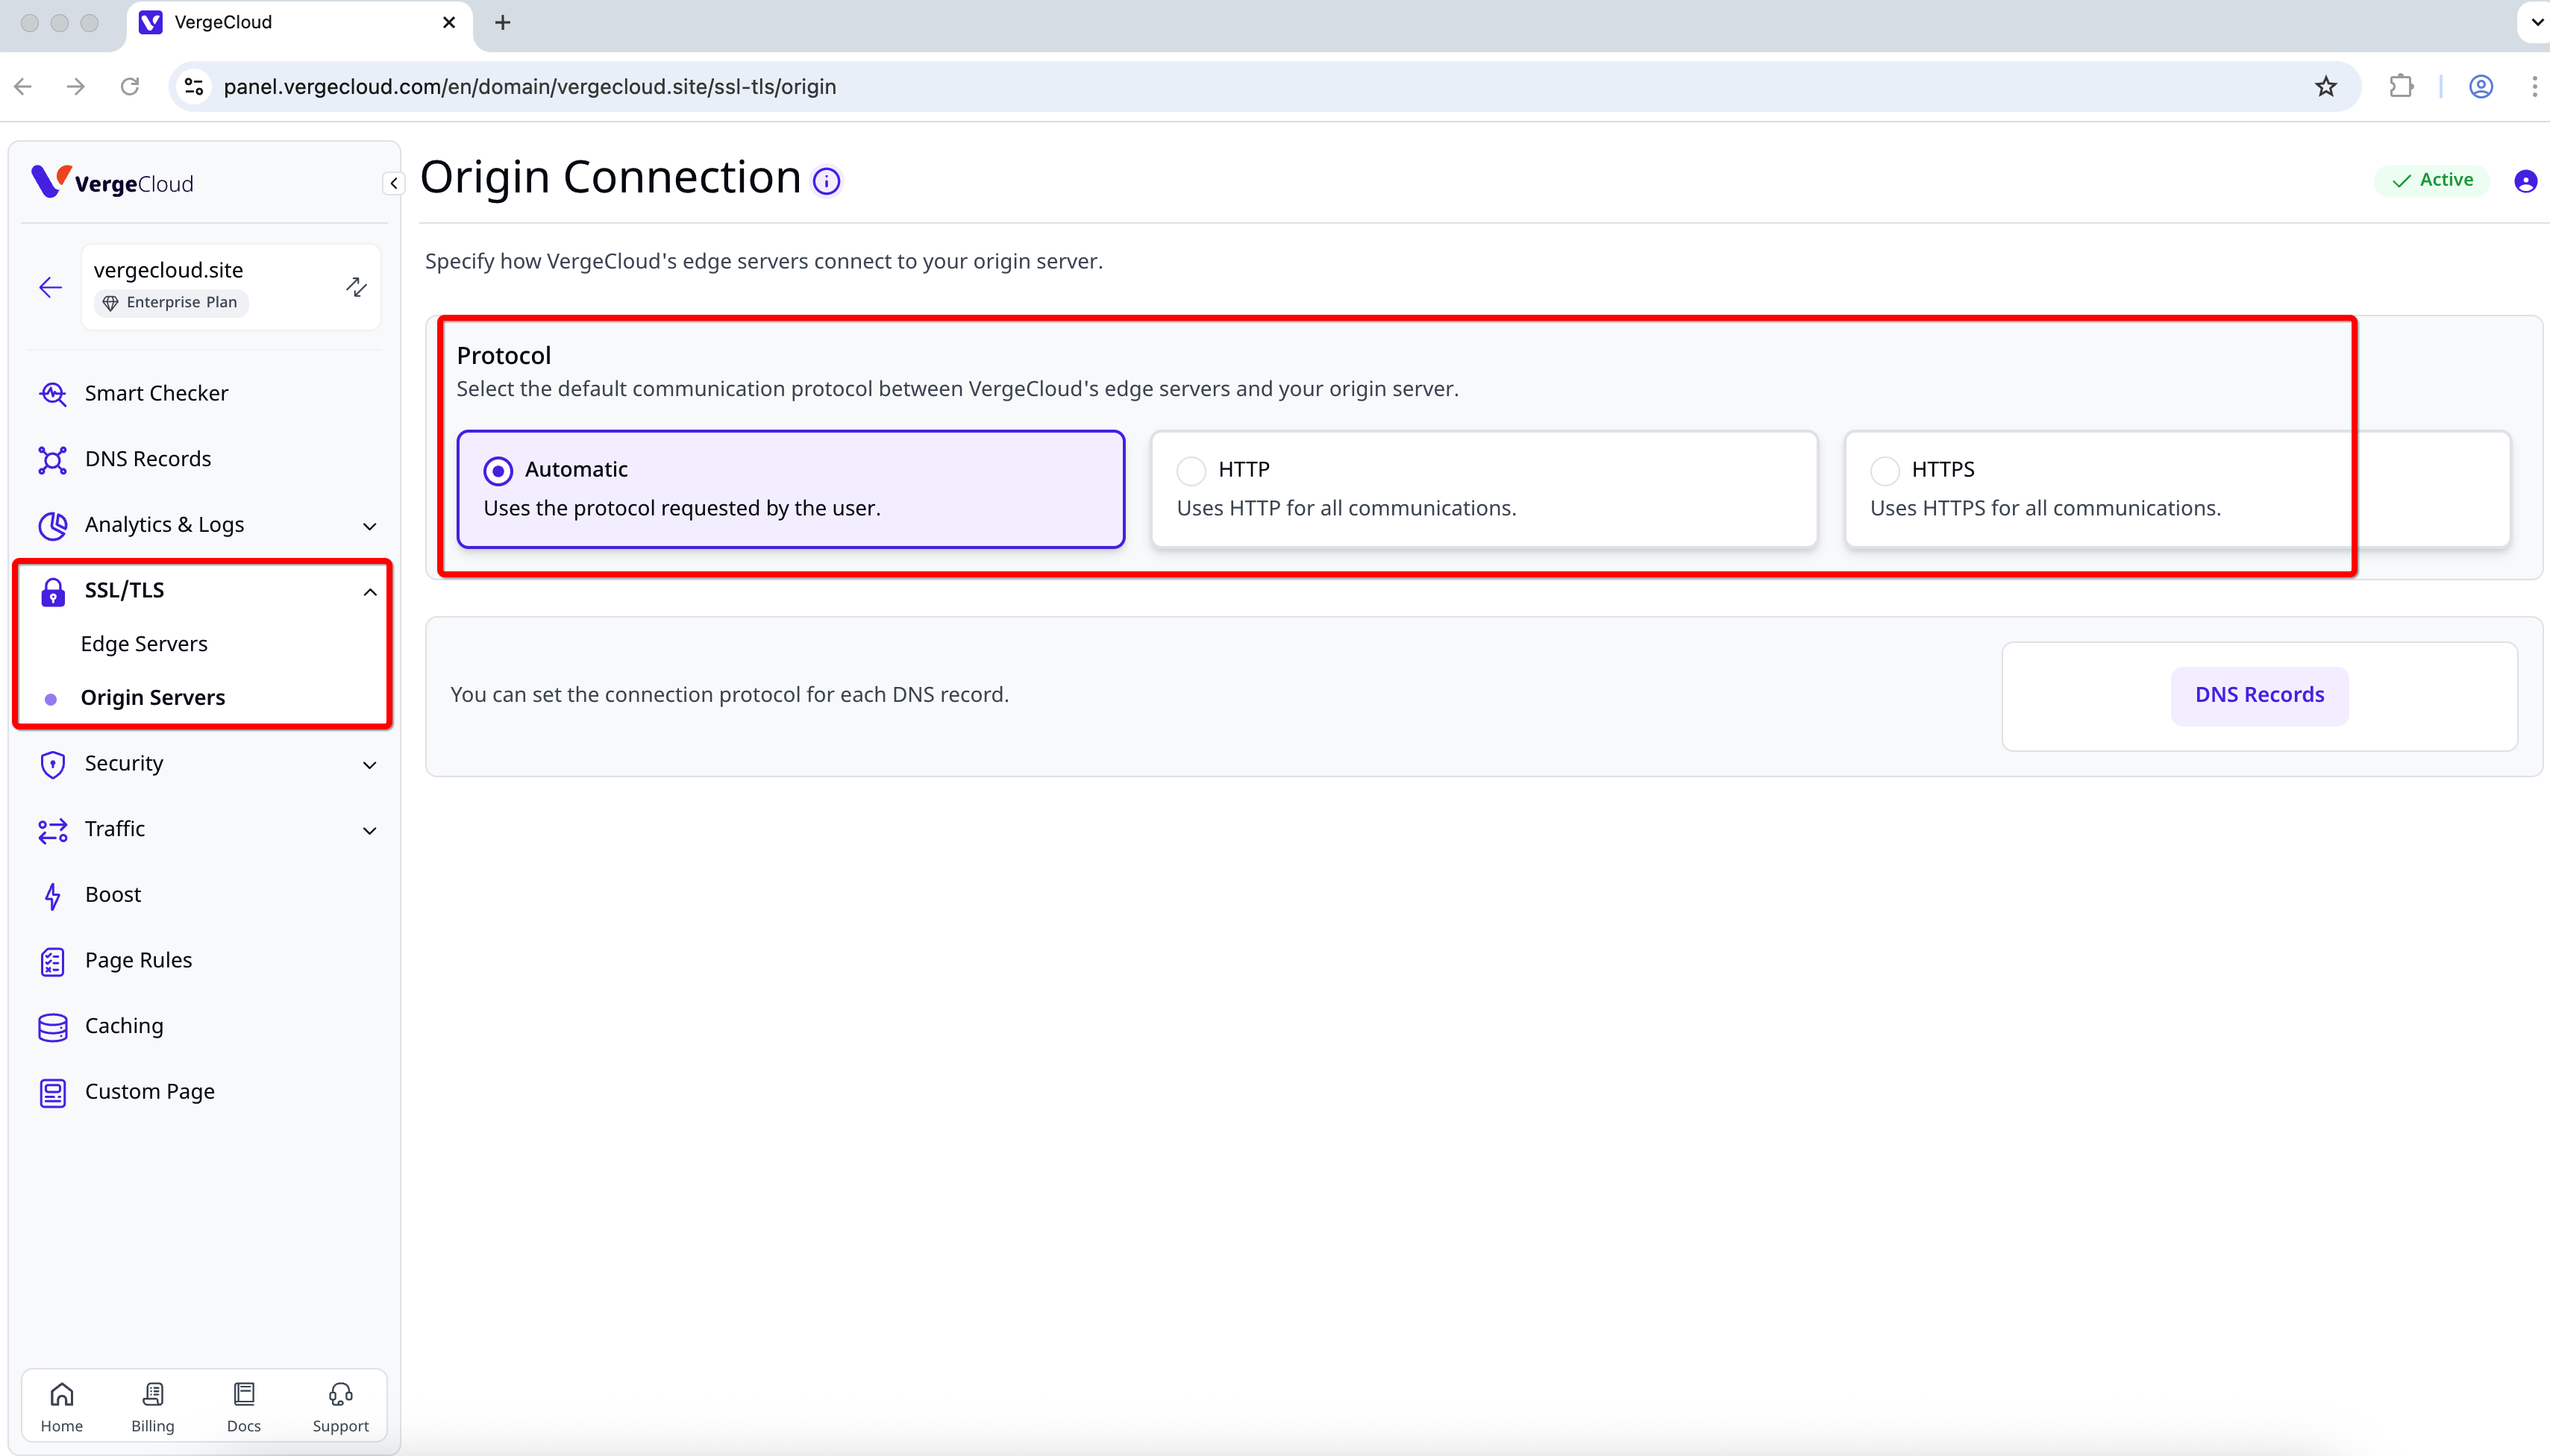Screen dimensions: 2550x1456
Task: Open Edge Servers under SSL/TLS
Action: click(144, 644)
